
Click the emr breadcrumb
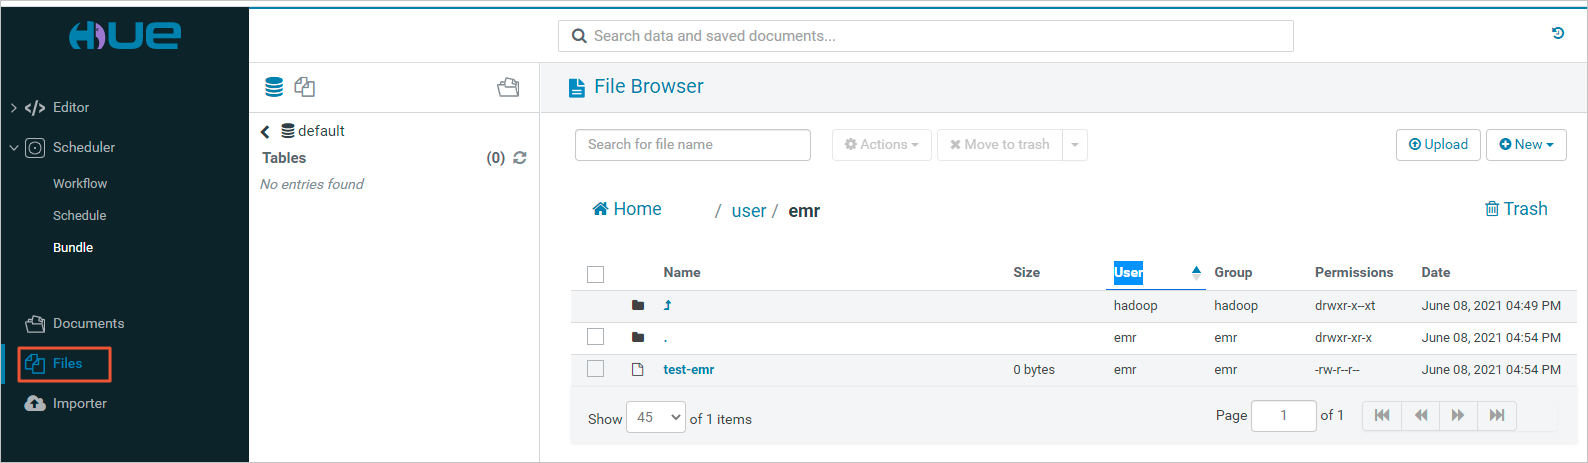pyautogui.click(x=804, y=211)
